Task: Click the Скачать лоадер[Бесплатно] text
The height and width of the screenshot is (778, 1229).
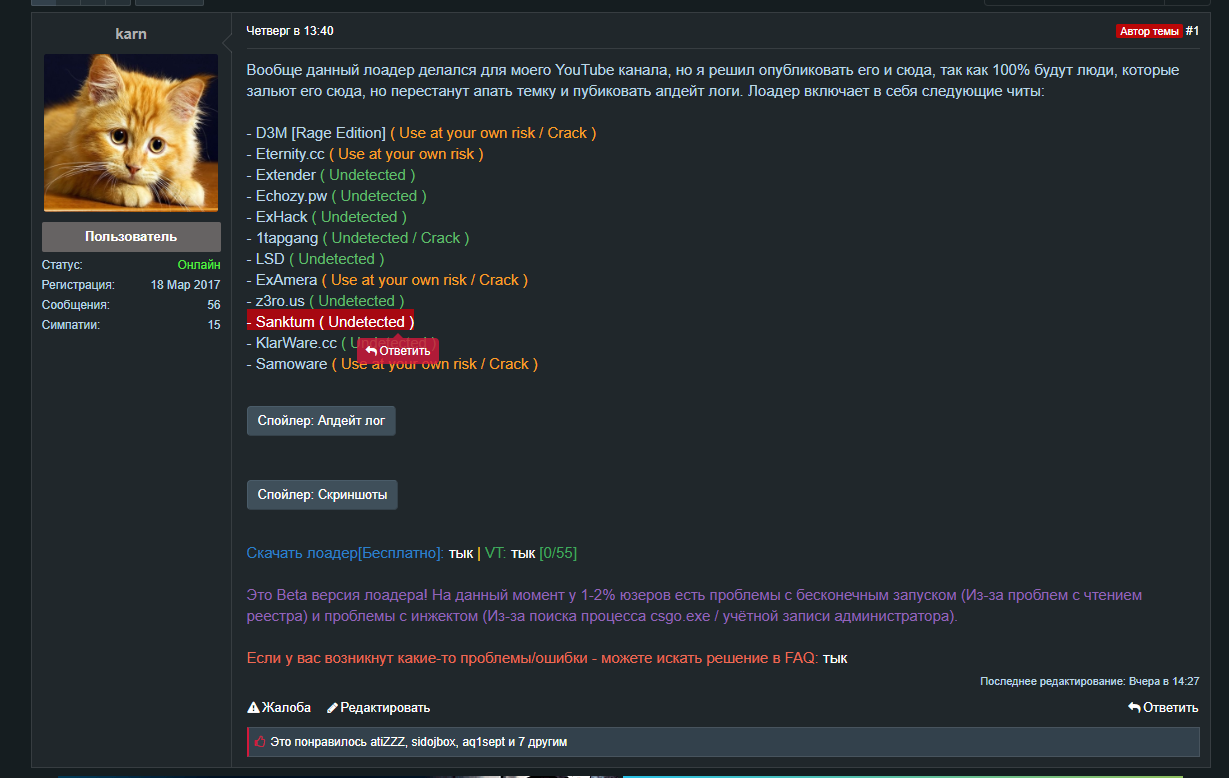Action: pyautogui.click(x=345, y=553)
